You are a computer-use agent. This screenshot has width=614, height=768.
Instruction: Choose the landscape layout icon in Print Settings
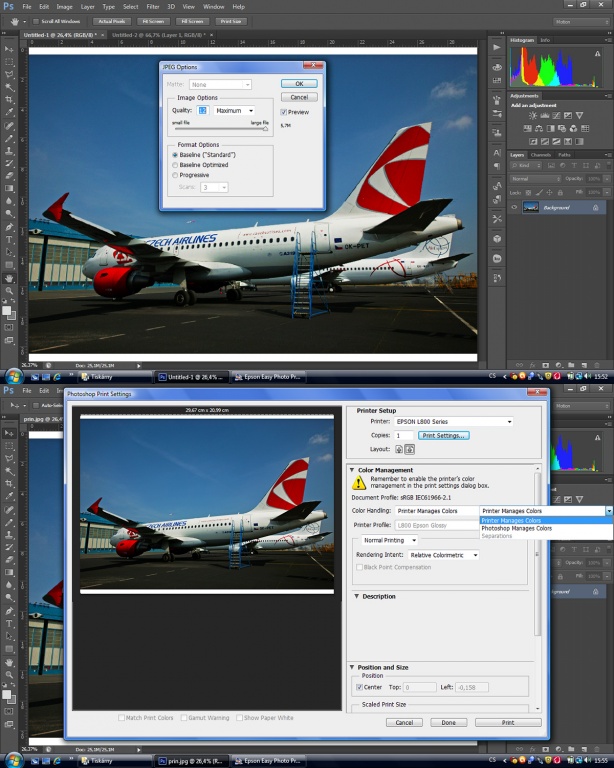410,449
